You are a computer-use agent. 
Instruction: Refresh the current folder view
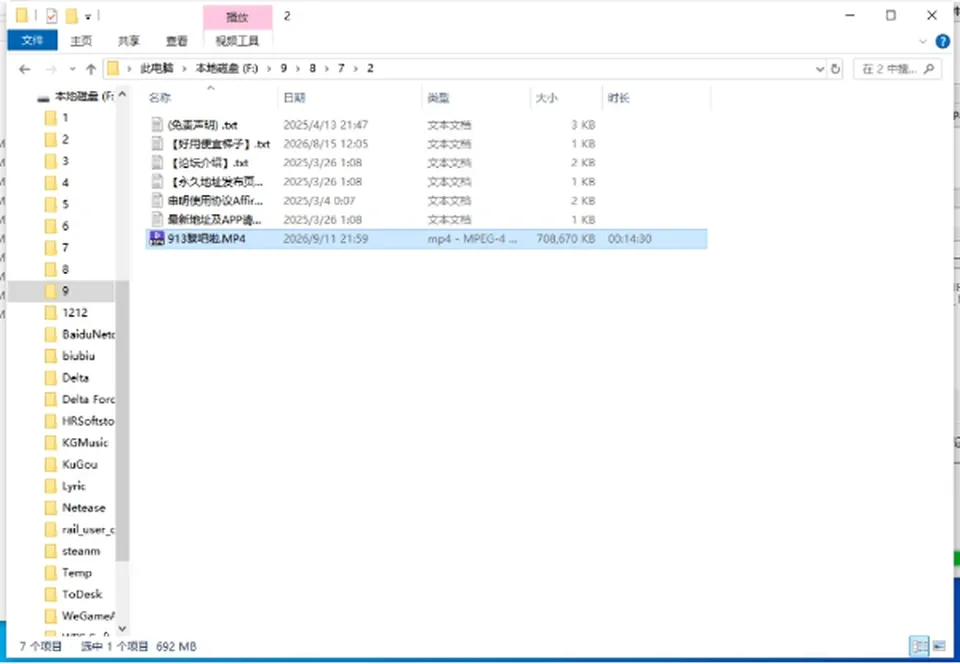[835, 69]
